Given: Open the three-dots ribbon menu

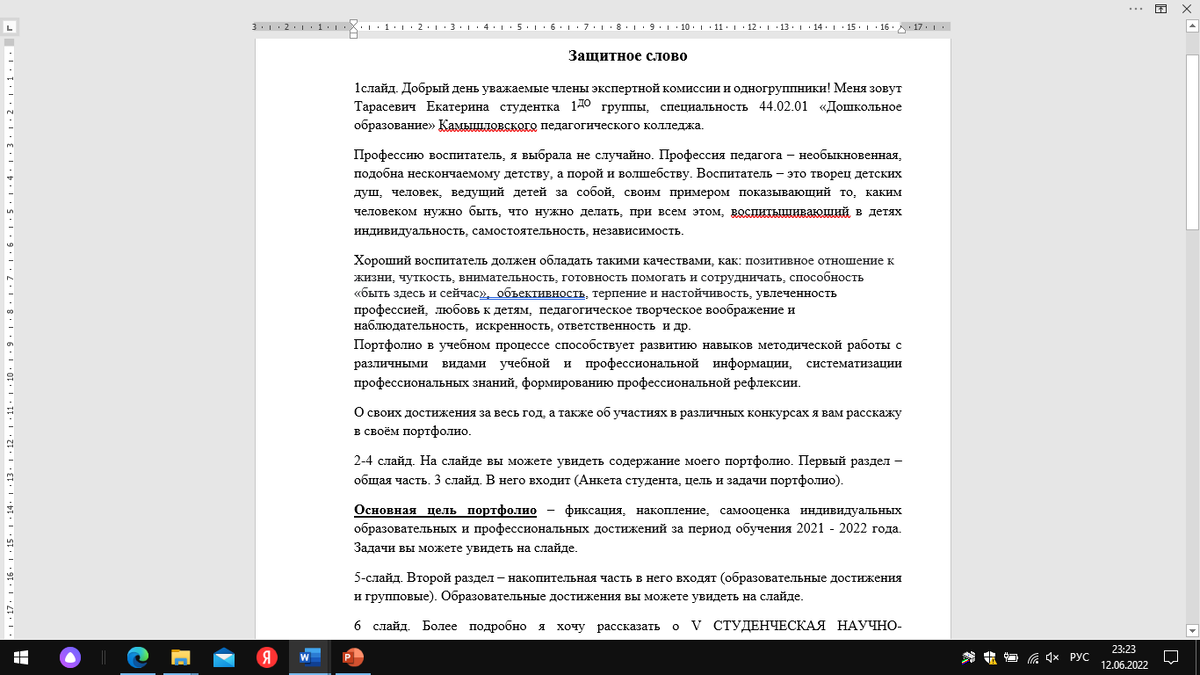Looking at the screenshot, I should pyautogui.click(x=1135, y=8).
